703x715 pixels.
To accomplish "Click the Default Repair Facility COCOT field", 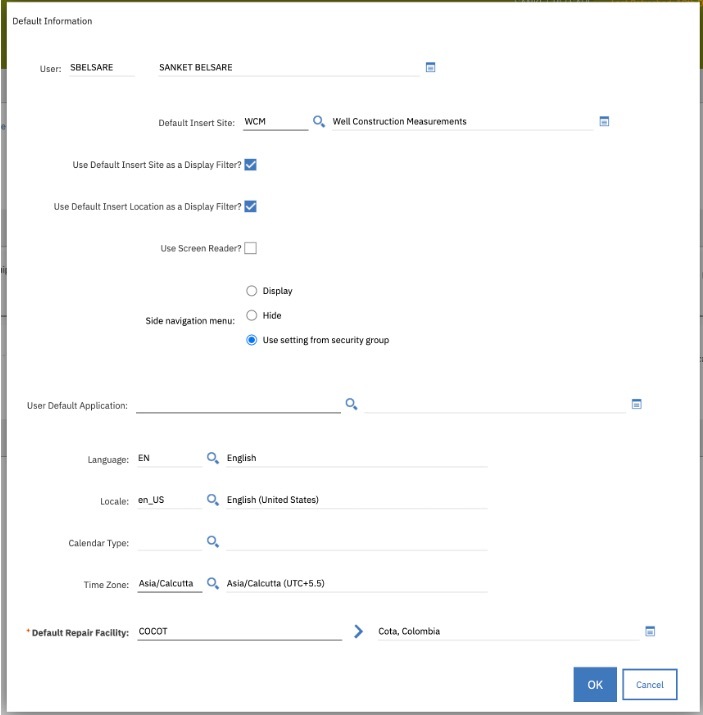I will point(238,632).
